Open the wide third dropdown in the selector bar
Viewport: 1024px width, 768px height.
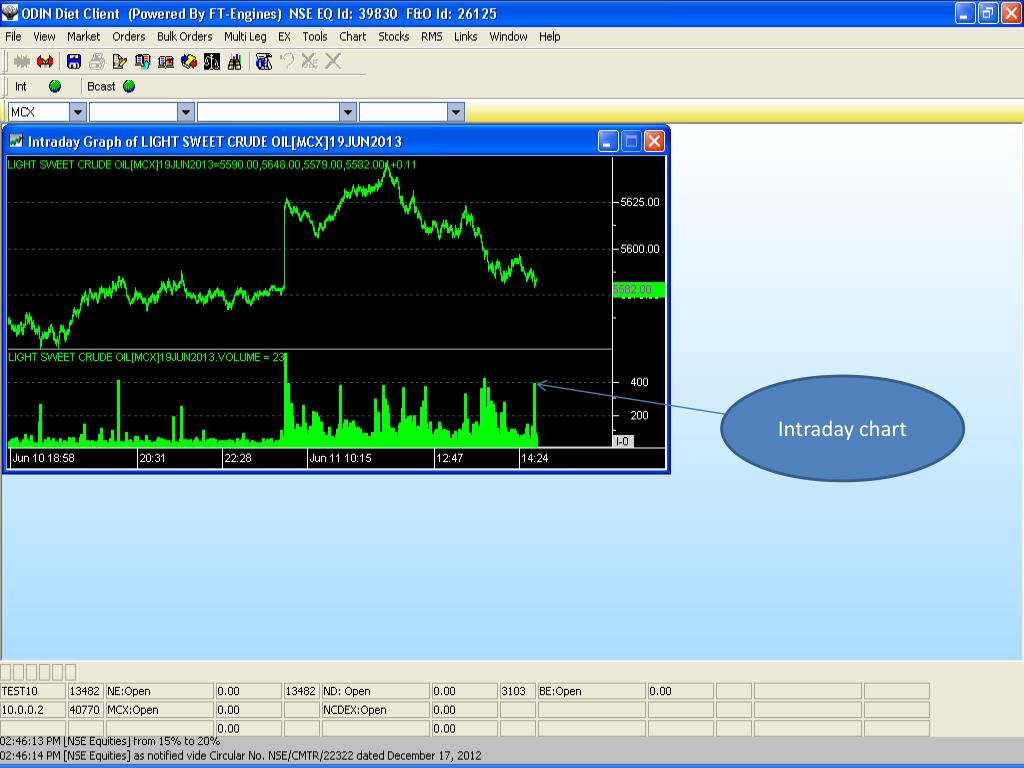coord(347,112)
